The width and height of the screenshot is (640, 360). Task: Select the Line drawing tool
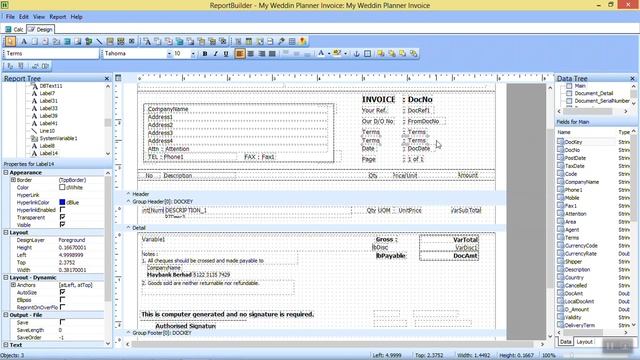99,41
